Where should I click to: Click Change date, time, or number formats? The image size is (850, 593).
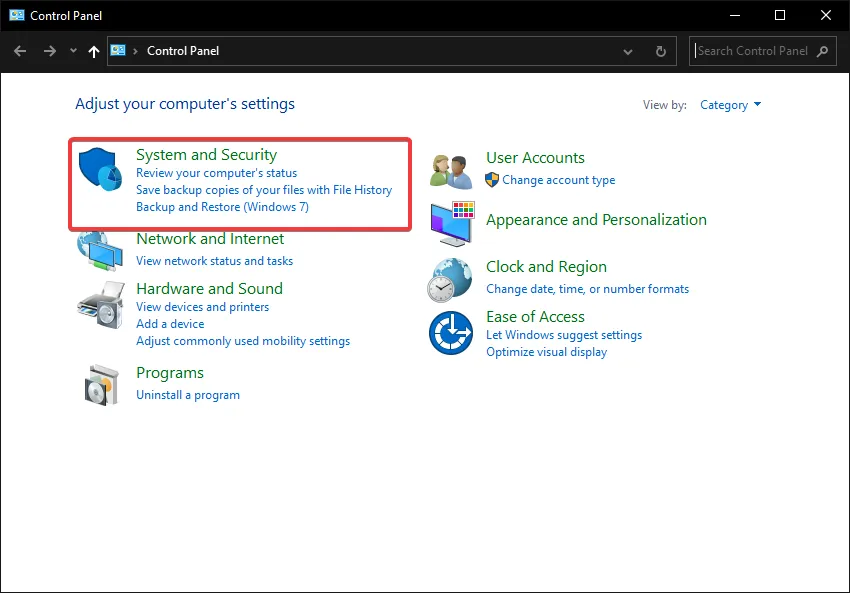pos(587,289)
